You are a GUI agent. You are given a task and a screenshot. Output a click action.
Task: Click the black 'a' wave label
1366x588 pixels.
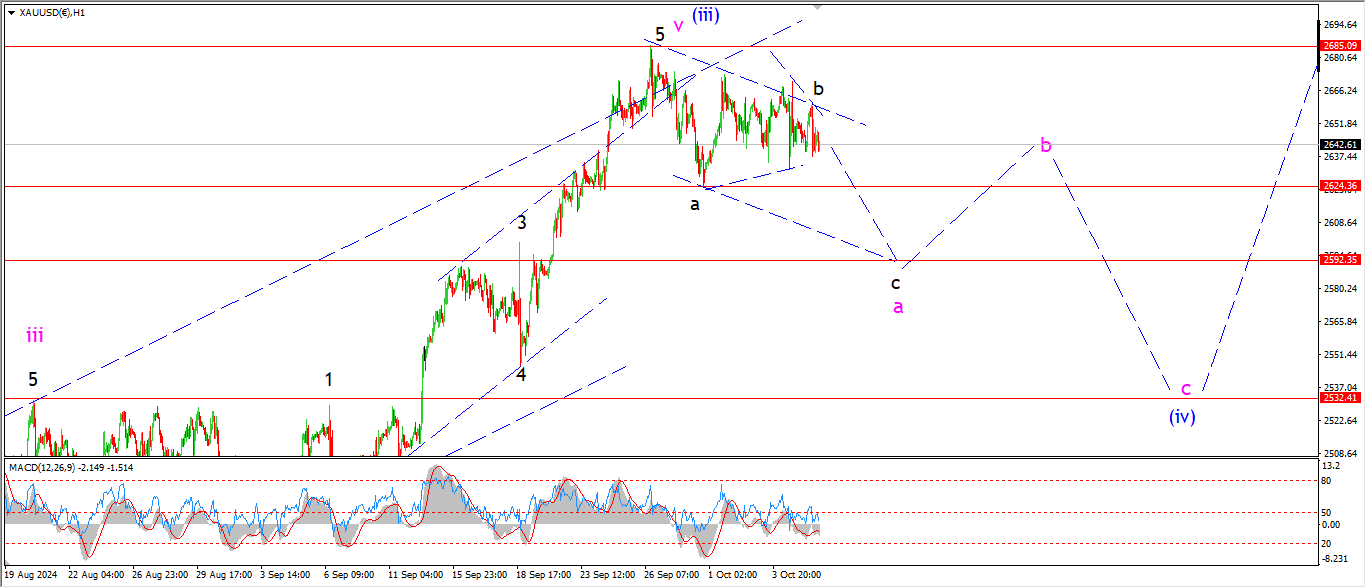tap(694, 204)
